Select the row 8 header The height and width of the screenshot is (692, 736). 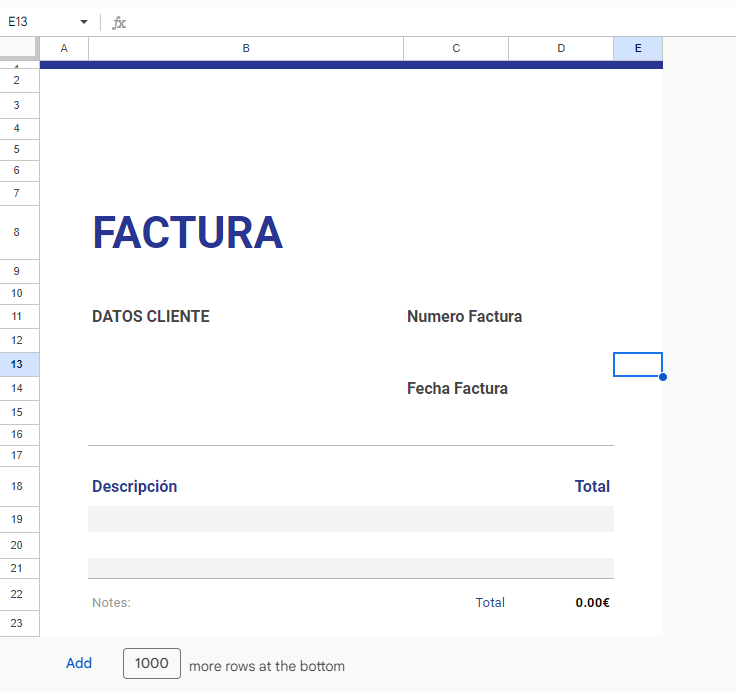(x=17, y=232)
